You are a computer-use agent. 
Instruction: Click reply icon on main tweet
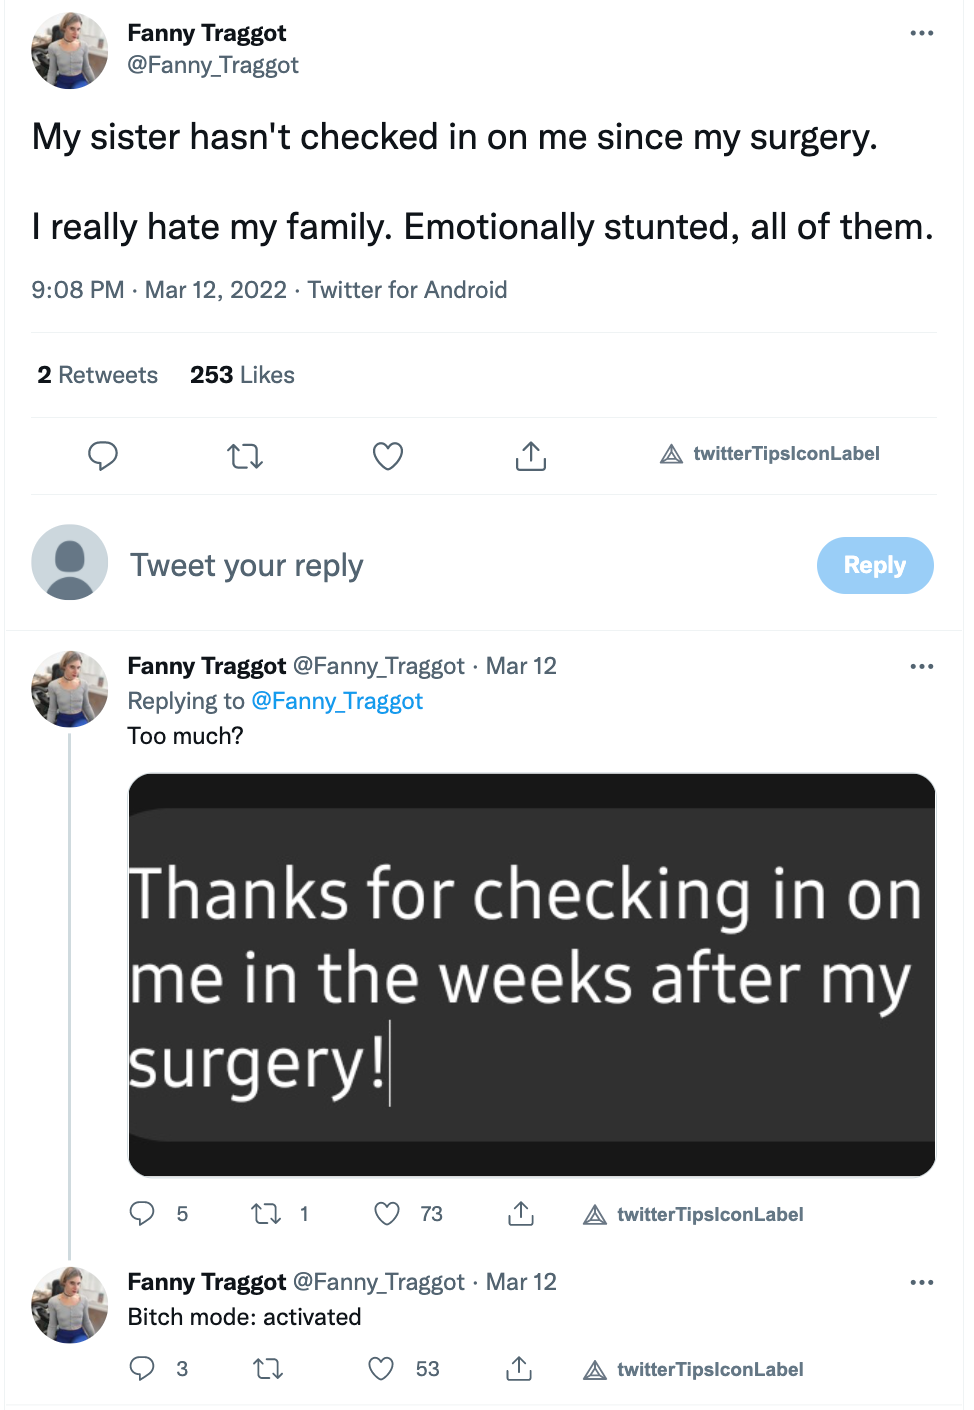click(103, 456)
